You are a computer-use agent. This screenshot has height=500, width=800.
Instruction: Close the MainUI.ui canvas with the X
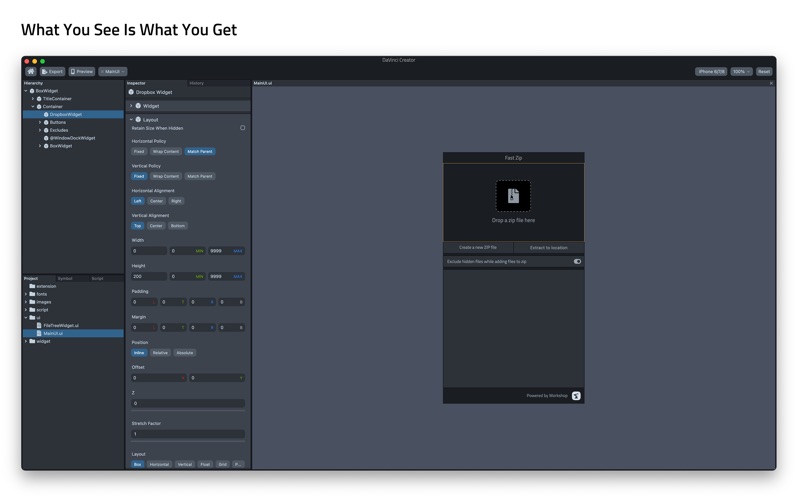(x=771, y=83)
